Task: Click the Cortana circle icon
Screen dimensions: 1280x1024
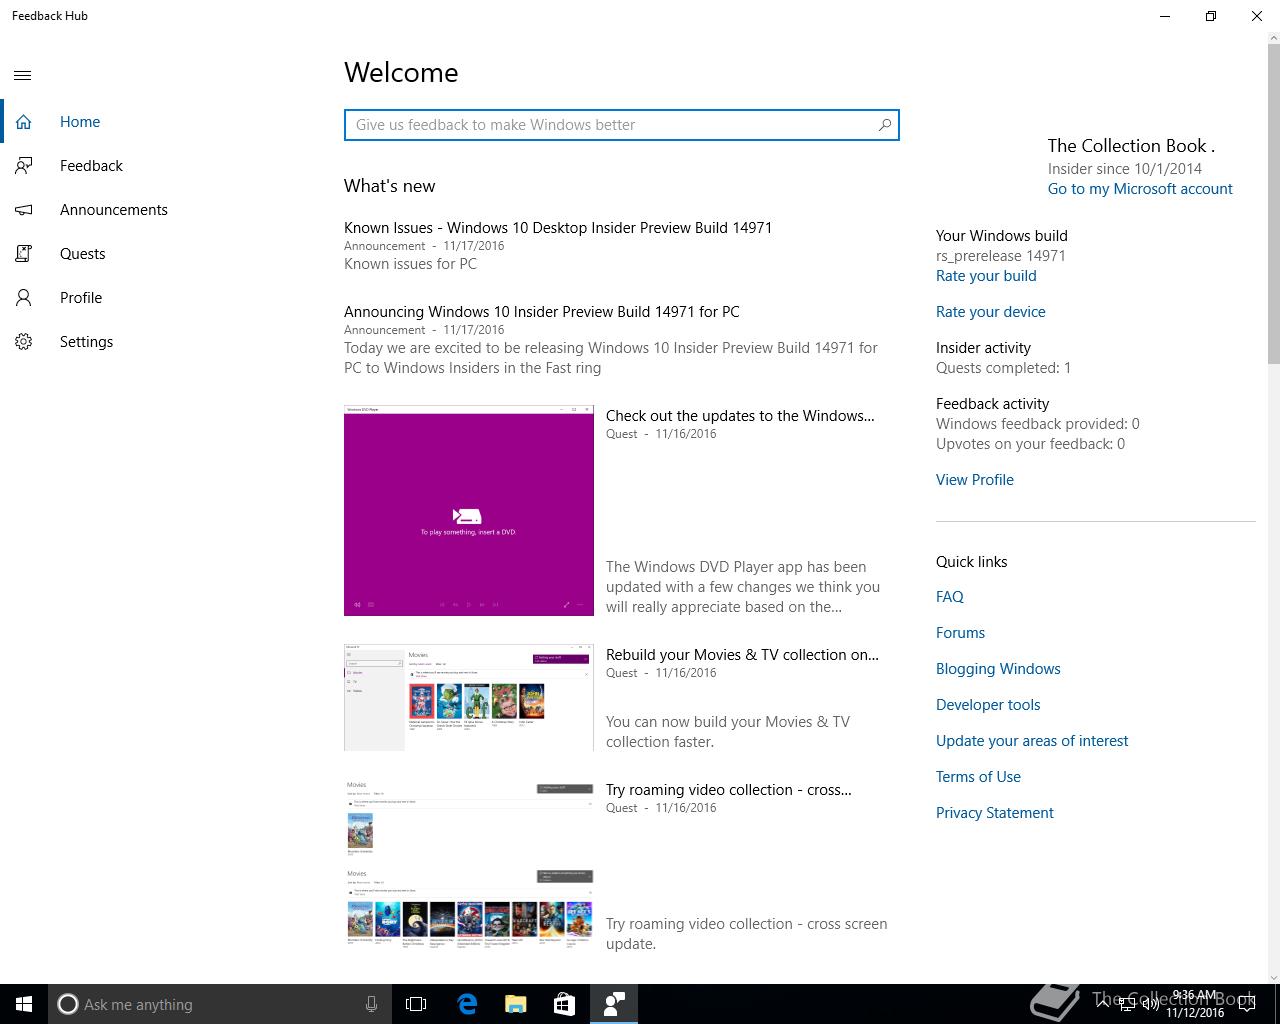Action: click(67, 1004)
